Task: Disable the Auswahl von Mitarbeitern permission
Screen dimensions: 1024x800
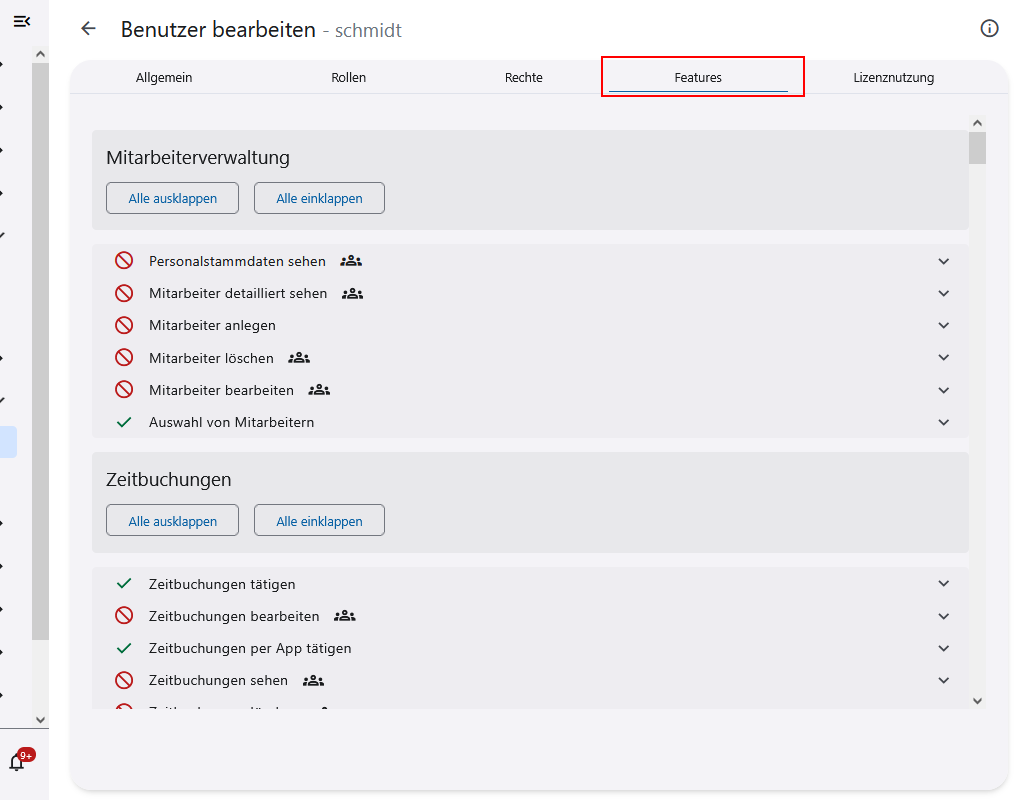Action: (124, 421)
